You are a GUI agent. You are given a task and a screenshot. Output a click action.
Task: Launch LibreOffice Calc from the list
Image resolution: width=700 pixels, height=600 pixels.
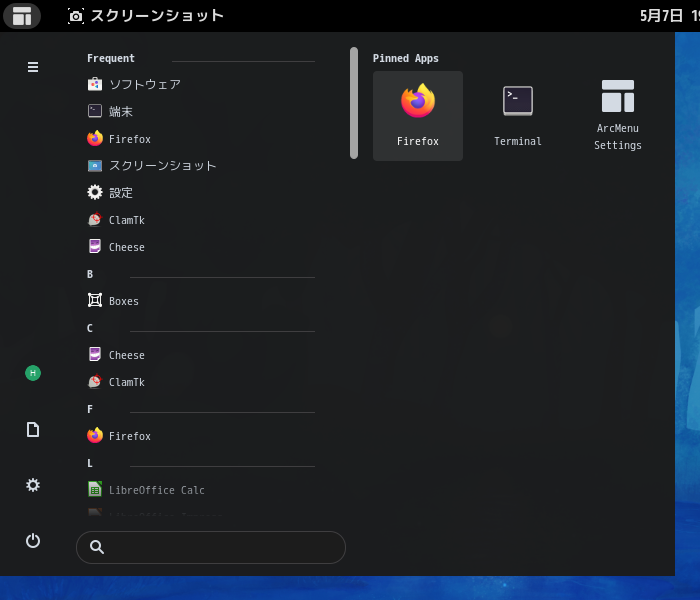pos(201,490)
